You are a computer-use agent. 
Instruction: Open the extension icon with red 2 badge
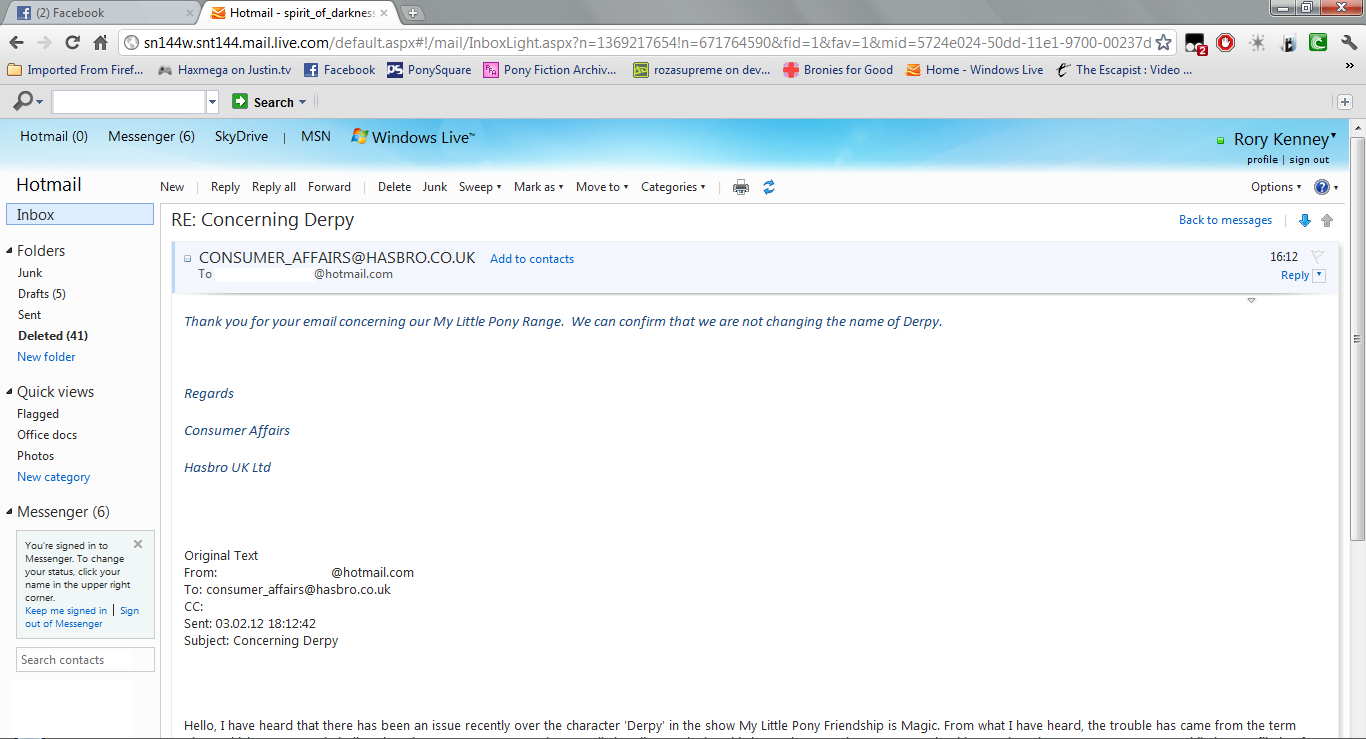coord(1196,43)
